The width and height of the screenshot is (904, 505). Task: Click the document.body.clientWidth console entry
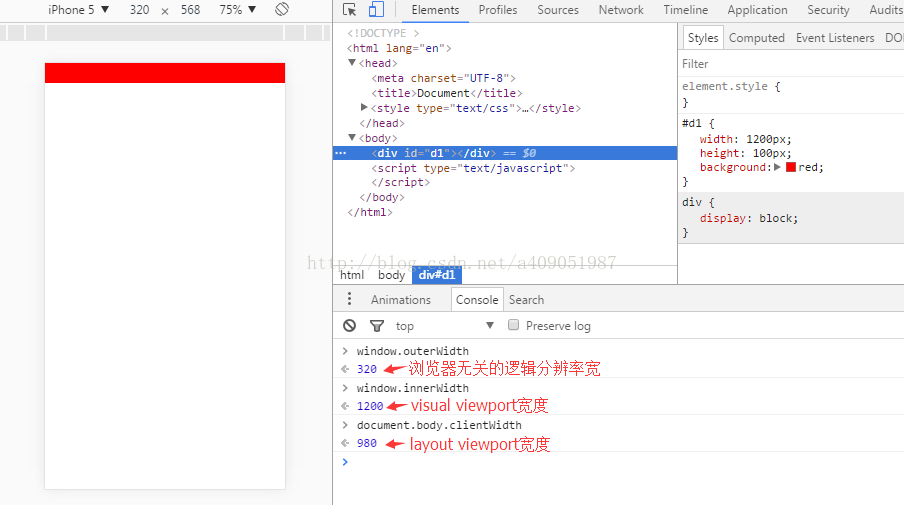[439, 425]
